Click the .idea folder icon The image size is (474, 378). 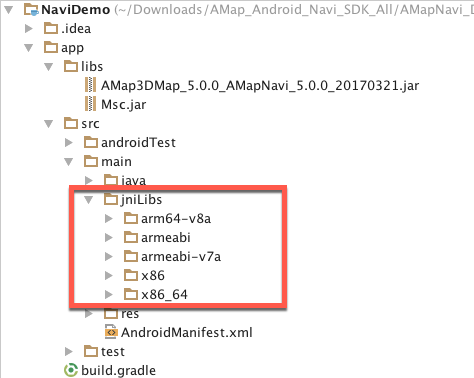point(51,28)
